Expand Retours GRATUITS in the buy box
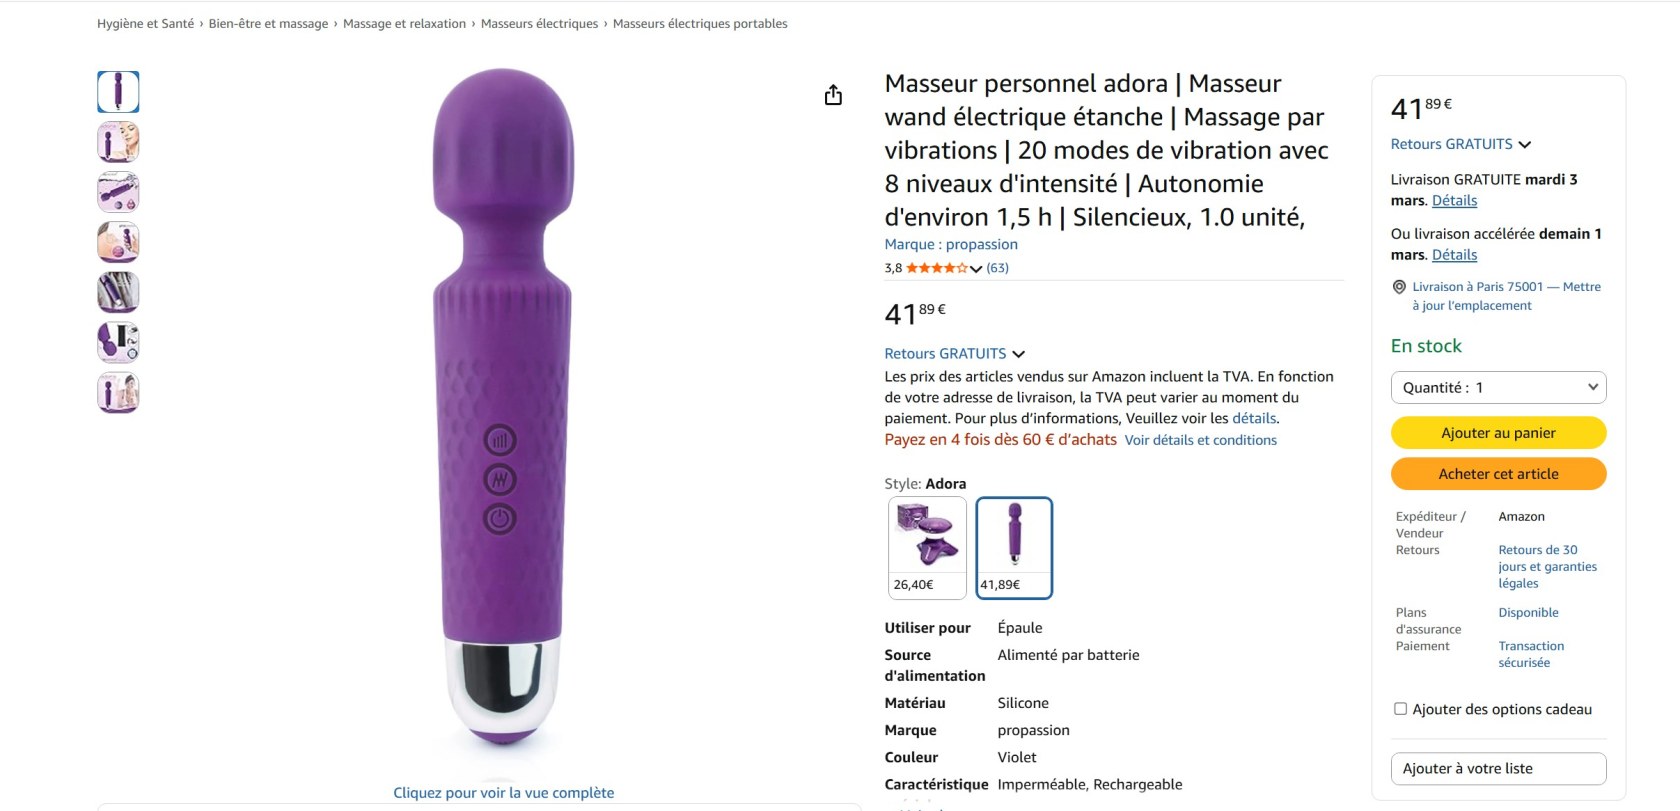The height and width of the screenshot is (811, 1680). tap(1460, 144)
